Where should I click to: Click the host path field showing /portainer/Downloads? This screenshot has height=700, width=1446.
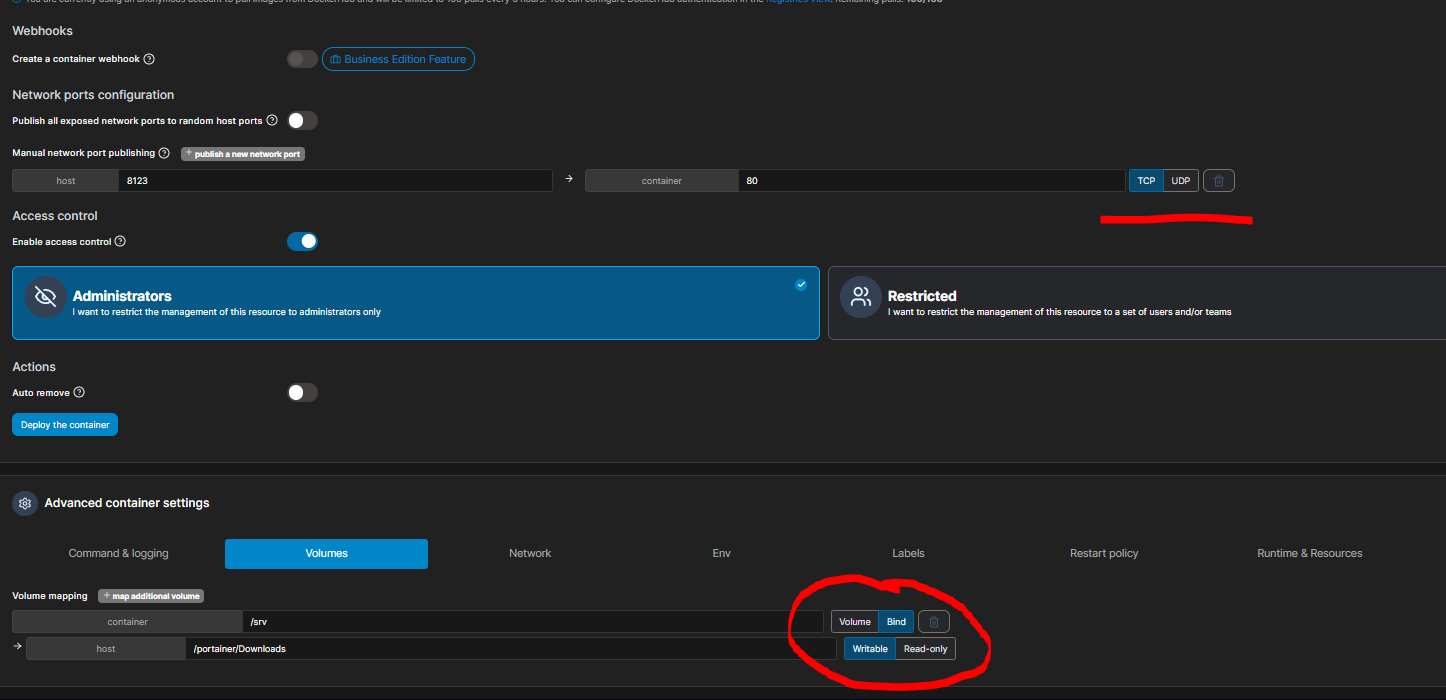[511, 649]
